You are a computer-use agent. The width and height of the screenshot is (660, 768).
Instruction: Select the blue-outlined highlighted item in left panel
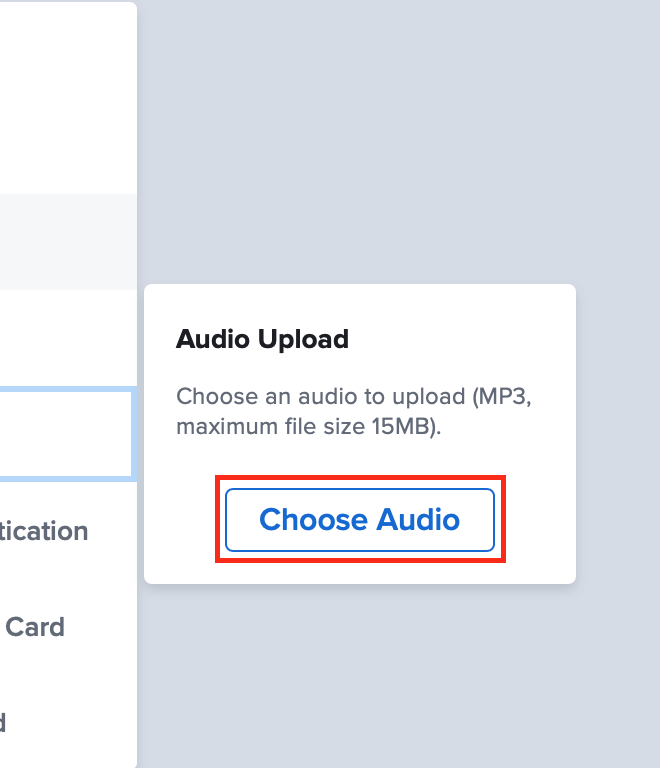(66, 434)
